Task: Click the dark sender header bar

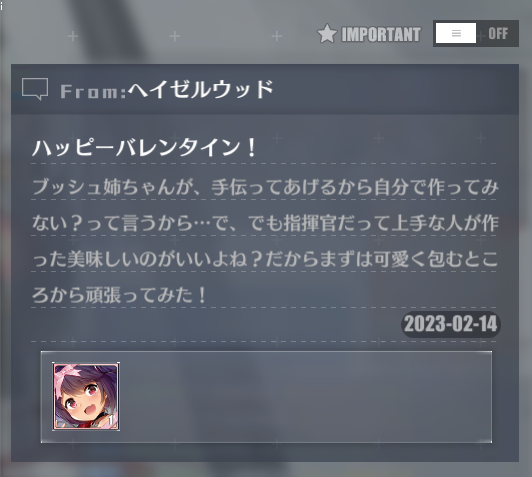Action: (265, 89)
